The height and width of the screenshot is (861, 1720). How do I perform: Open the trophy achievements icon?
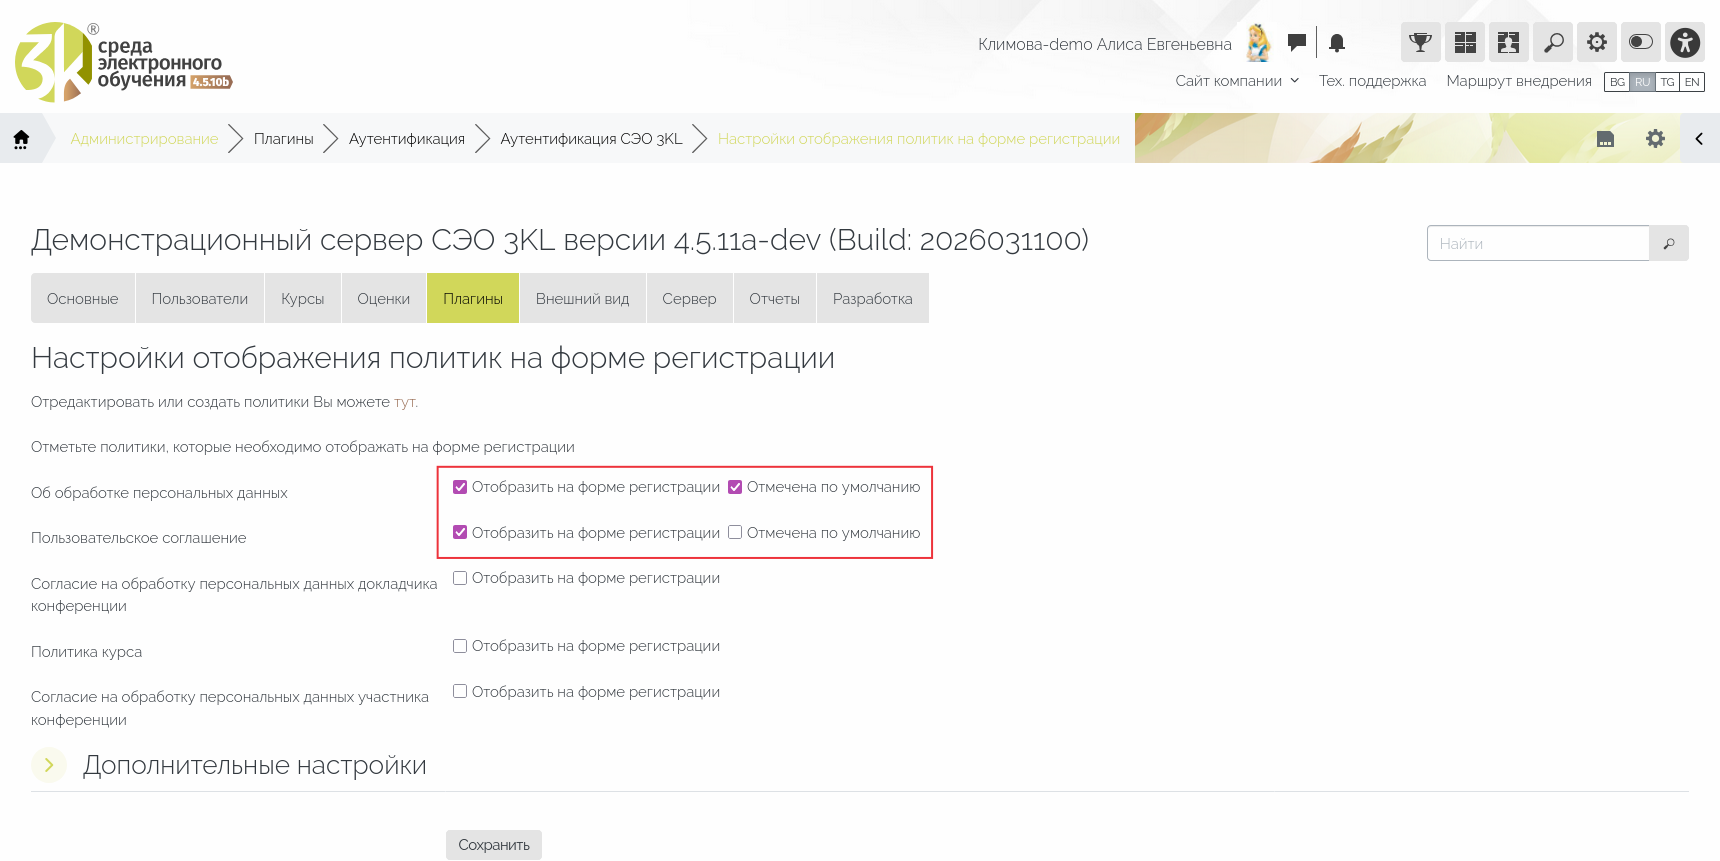click(1420, 42)
